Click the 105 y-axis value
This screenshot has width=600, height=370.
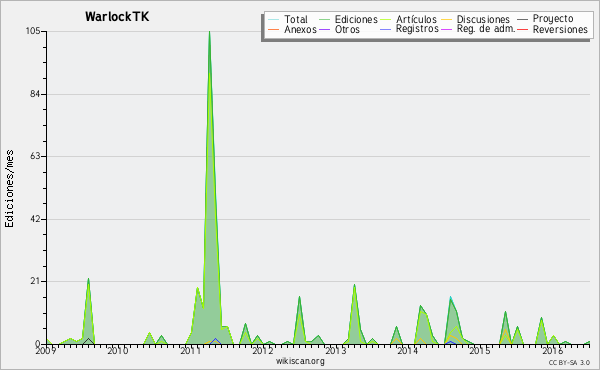(x=33, y=31)
